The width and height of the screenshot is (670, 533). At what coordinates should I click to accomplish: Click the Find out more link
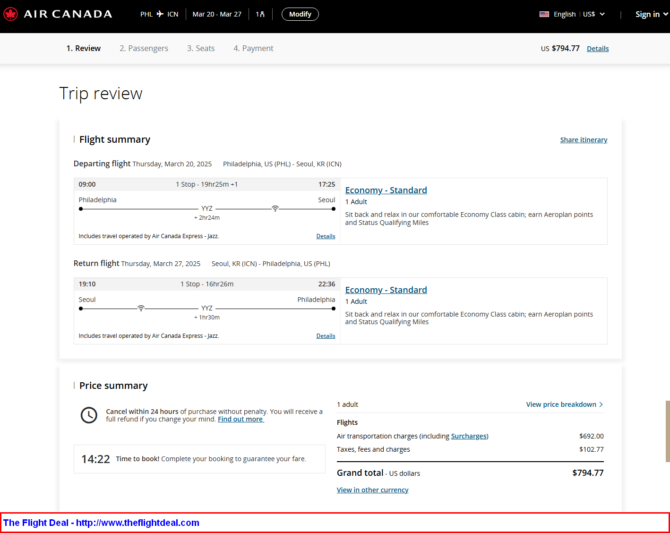coord(241,419)
